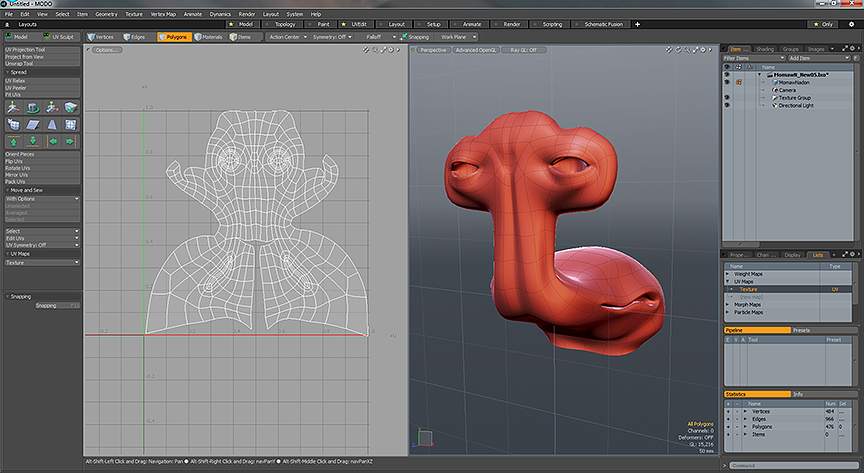This screenshot has height=473, width=864.
Task: Click the UV Relax button
Action: (x=42, y=80)
